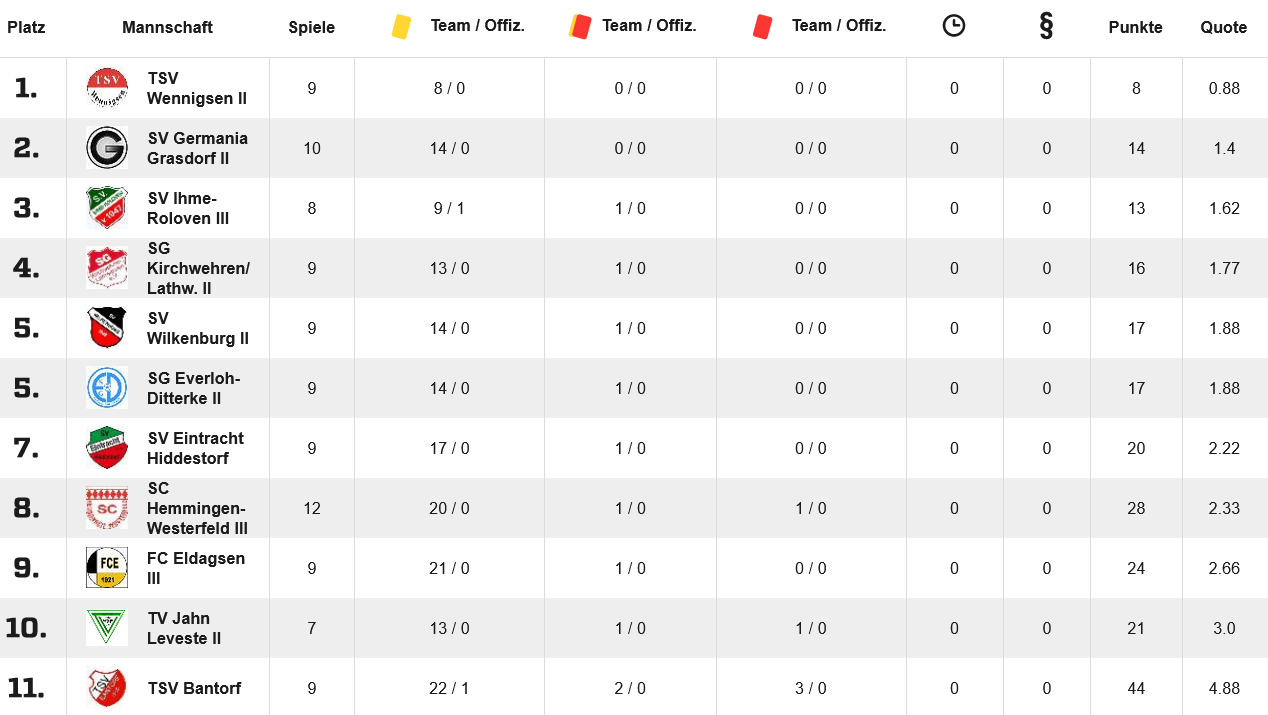Click TSV Bantorf club crest

pos(107,688)
